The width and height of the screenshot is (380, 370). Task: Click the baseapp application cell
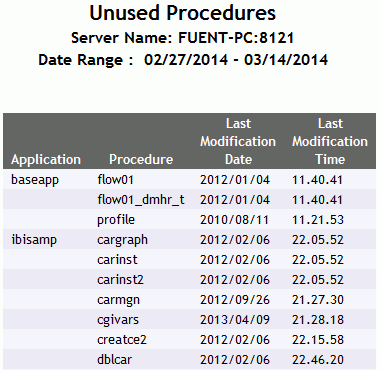click(x=35, y=180)
